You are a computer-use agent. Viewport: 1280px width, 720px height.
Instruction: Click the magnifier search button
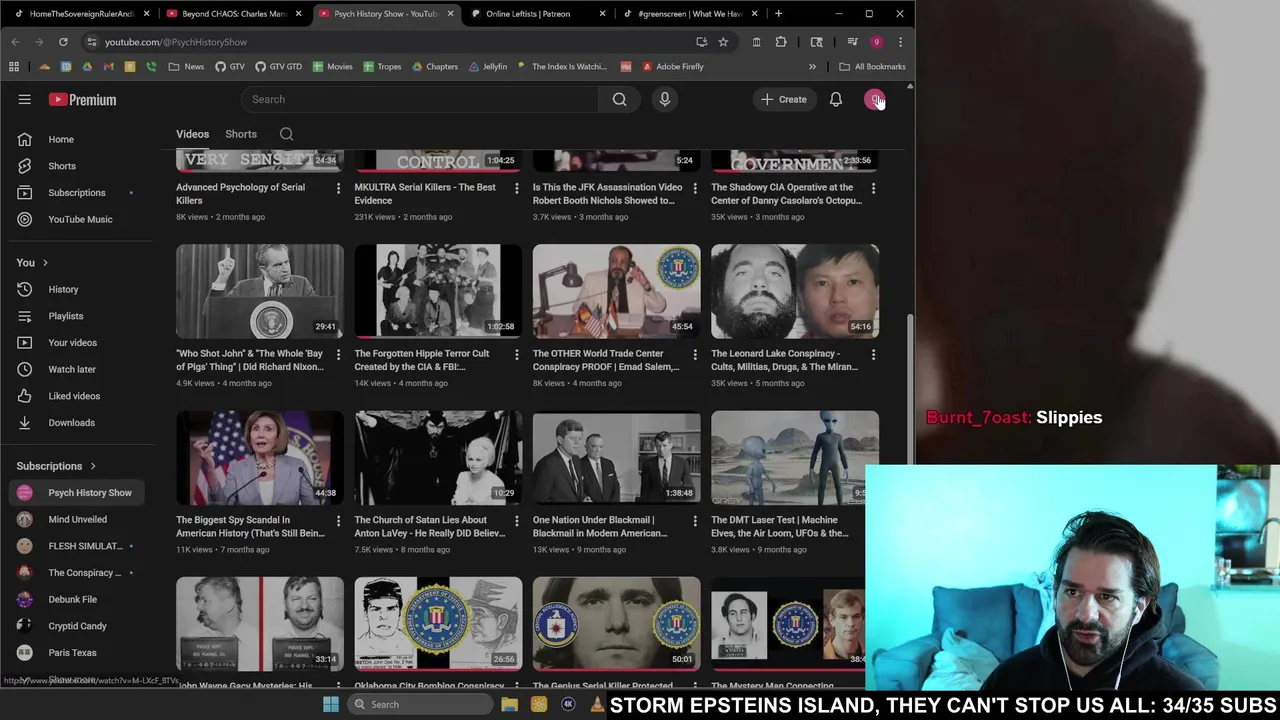click(620, 99)
